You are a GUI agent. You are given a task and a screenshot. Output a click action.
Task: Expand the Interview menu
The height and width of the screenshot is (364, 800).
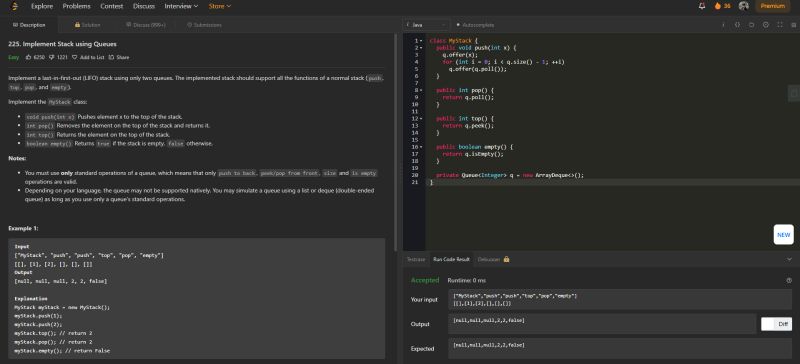(x=181, y=6)
